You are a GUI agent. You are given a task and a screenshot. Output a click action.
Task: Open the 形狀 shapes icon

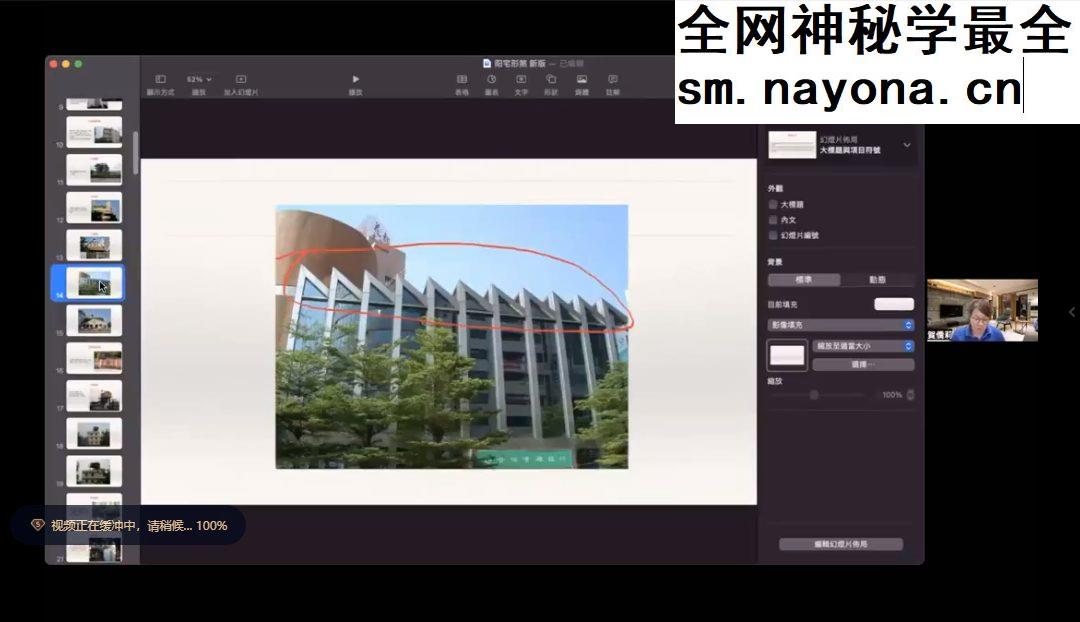[x=551, y=79]
